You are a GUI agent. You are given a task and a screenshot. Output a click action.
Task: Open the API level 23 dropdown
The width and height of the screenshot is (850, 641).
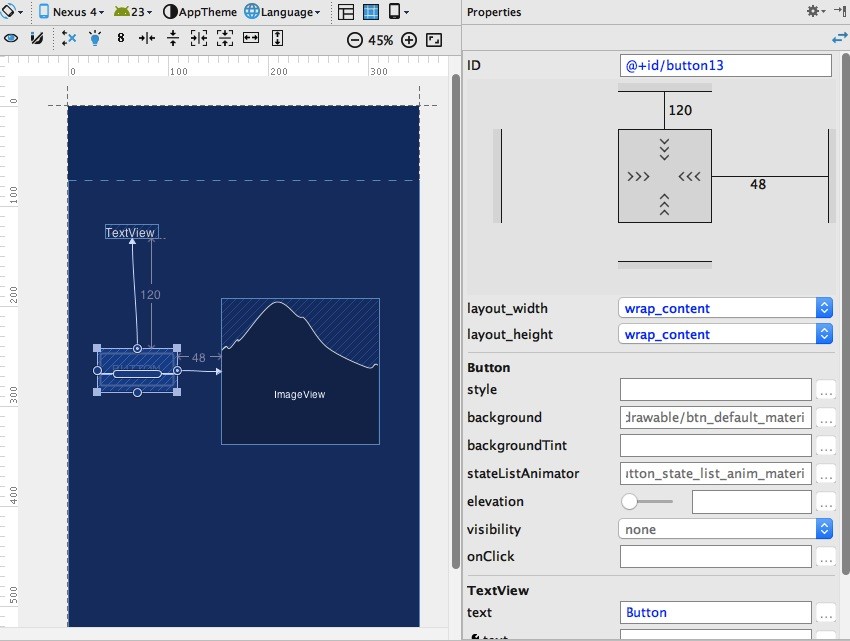(133, 11)
